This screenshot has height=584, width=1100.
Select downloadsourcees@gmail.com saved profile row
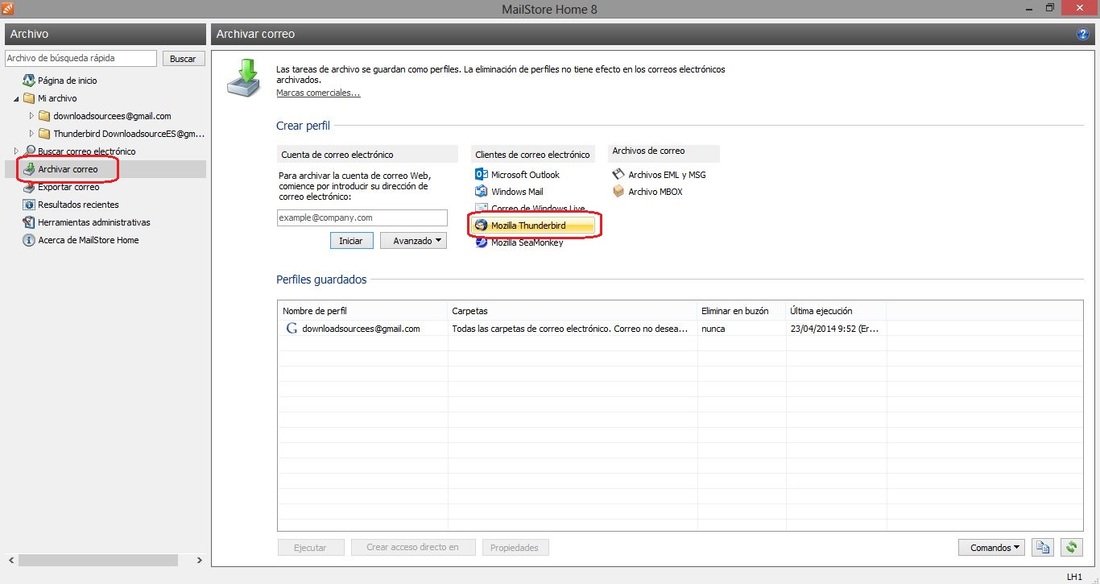pos(680,328)
